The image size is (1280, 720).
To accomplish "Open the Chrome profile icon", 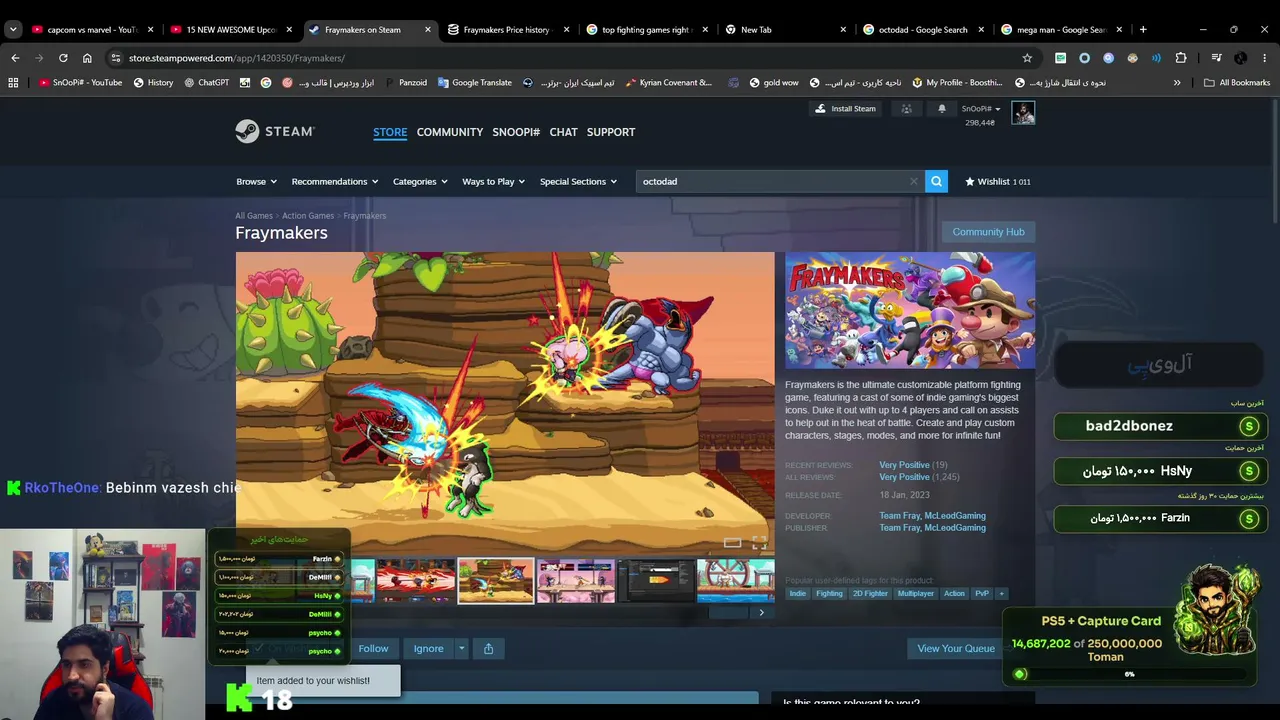I will (1241, 58).
